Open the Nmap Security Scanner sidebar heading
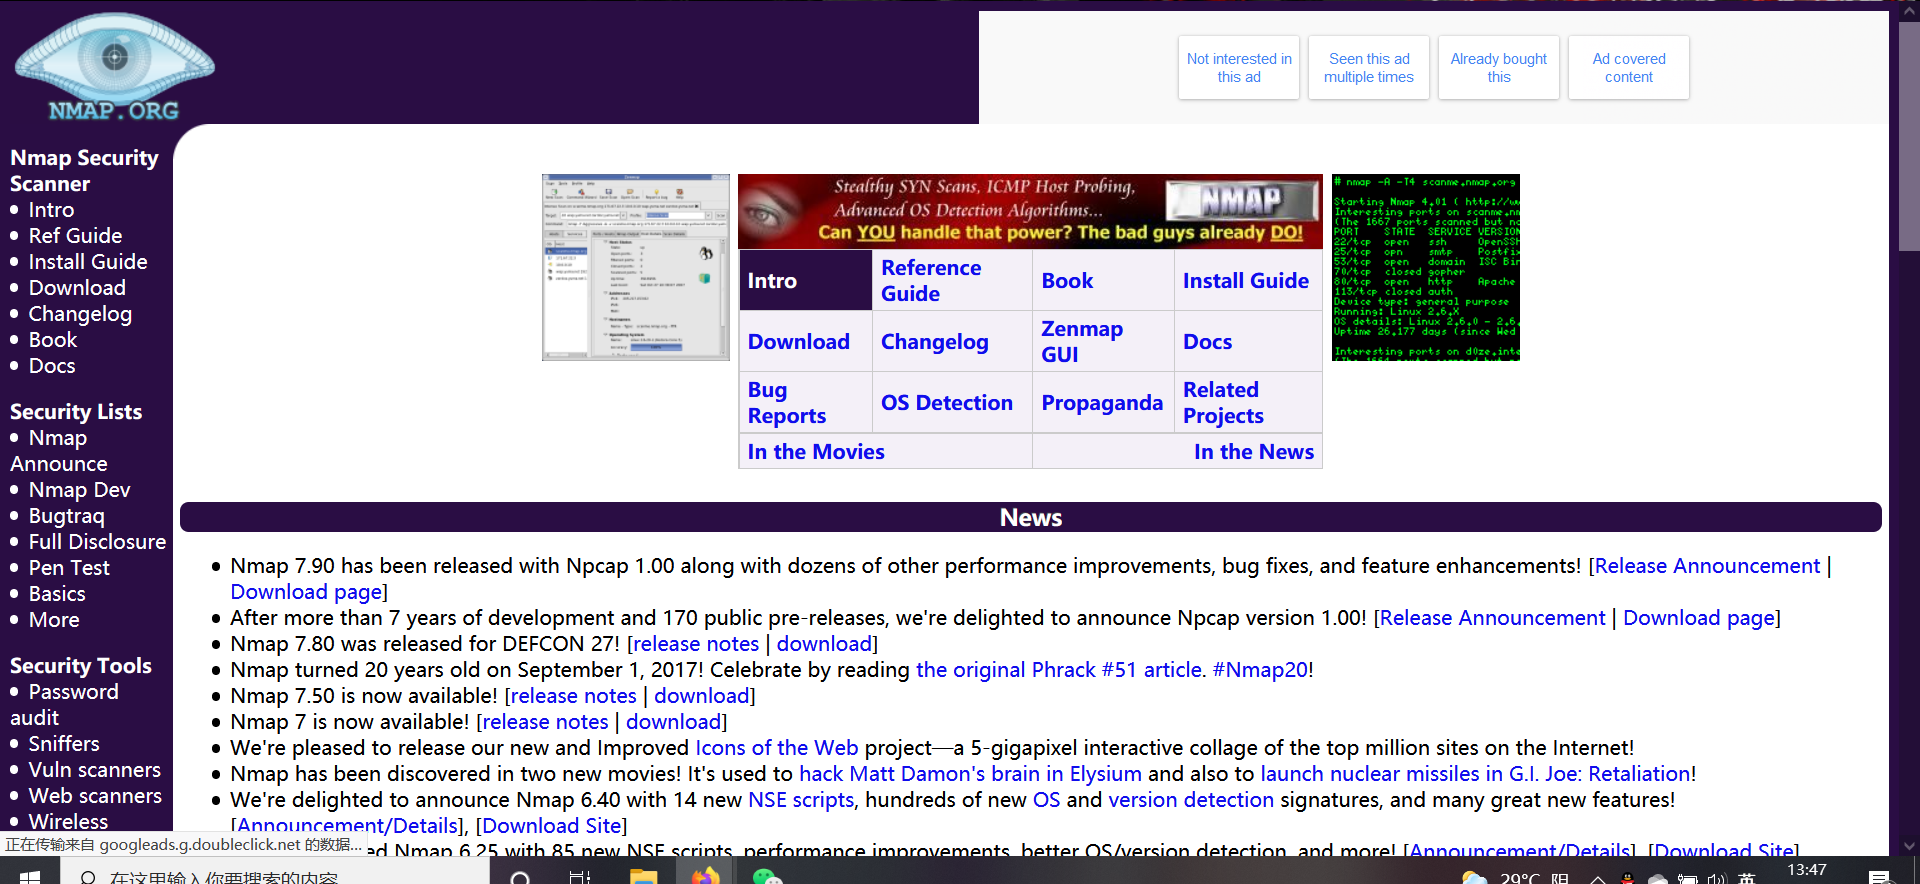 point(84,171)
